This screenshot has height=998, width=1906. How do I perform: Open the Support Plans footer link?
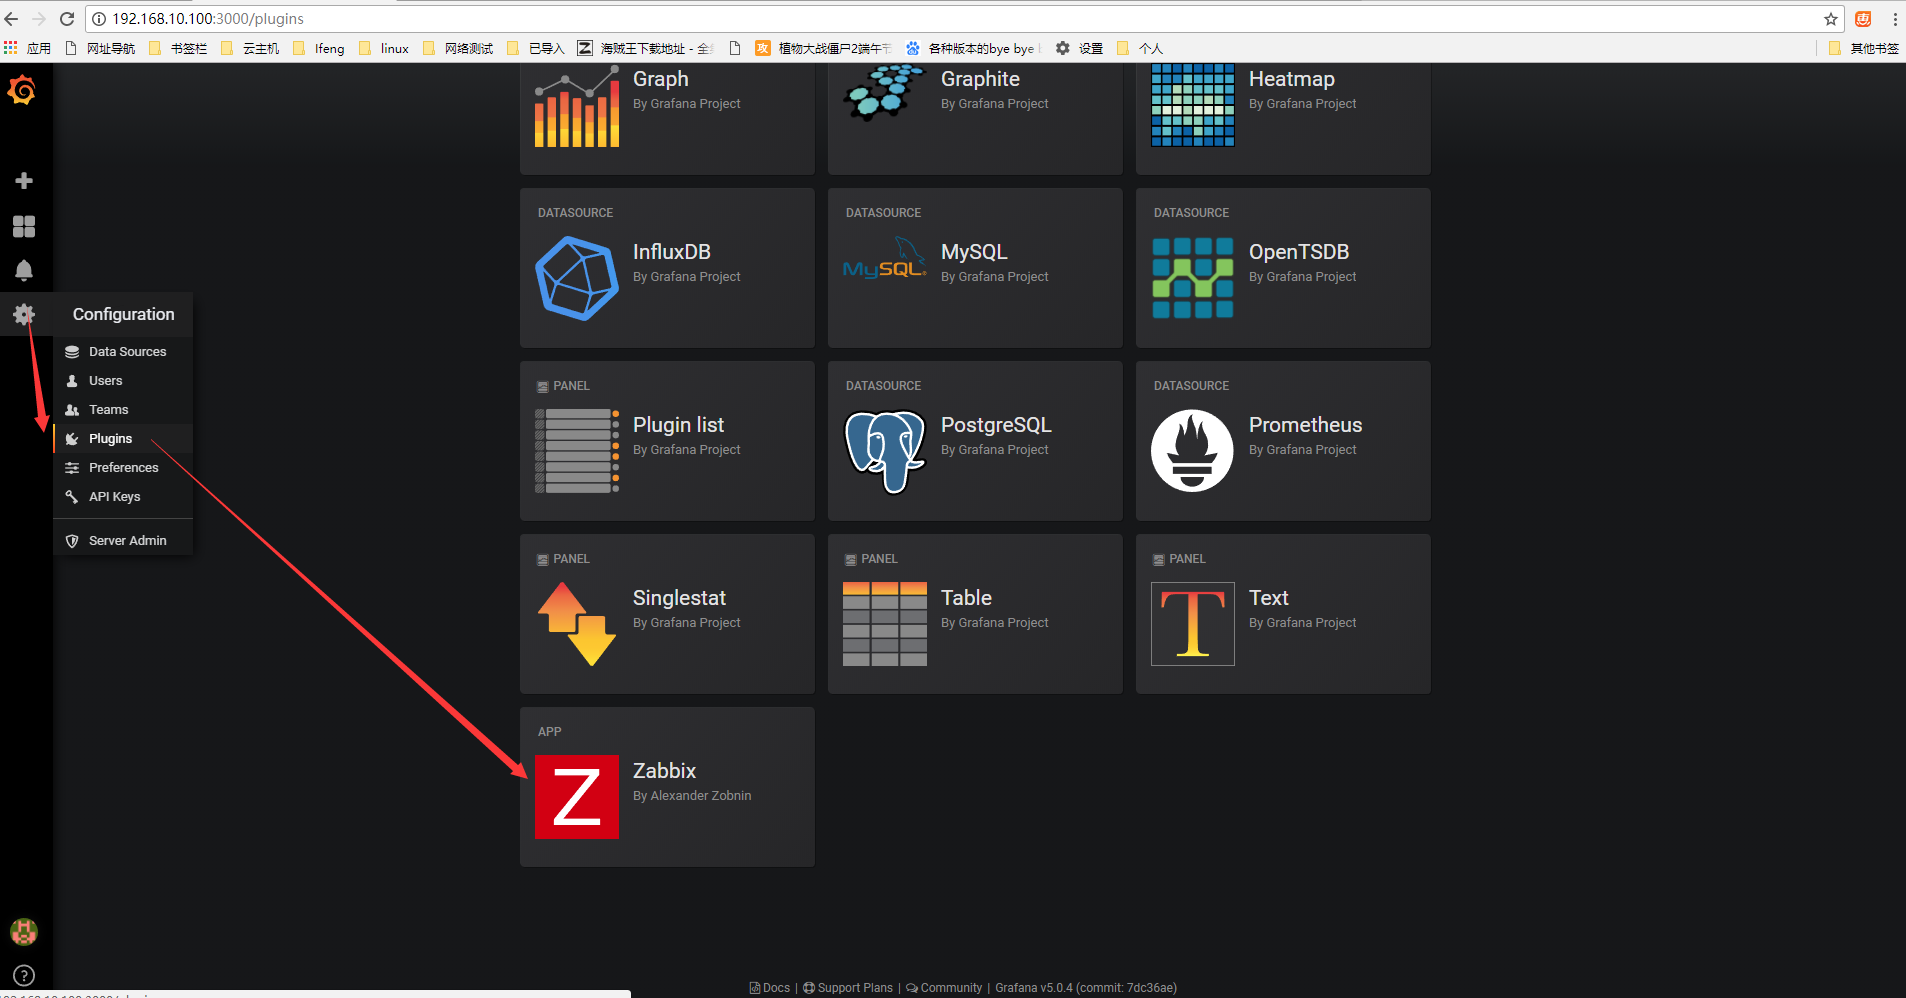[x=848, y=988]
